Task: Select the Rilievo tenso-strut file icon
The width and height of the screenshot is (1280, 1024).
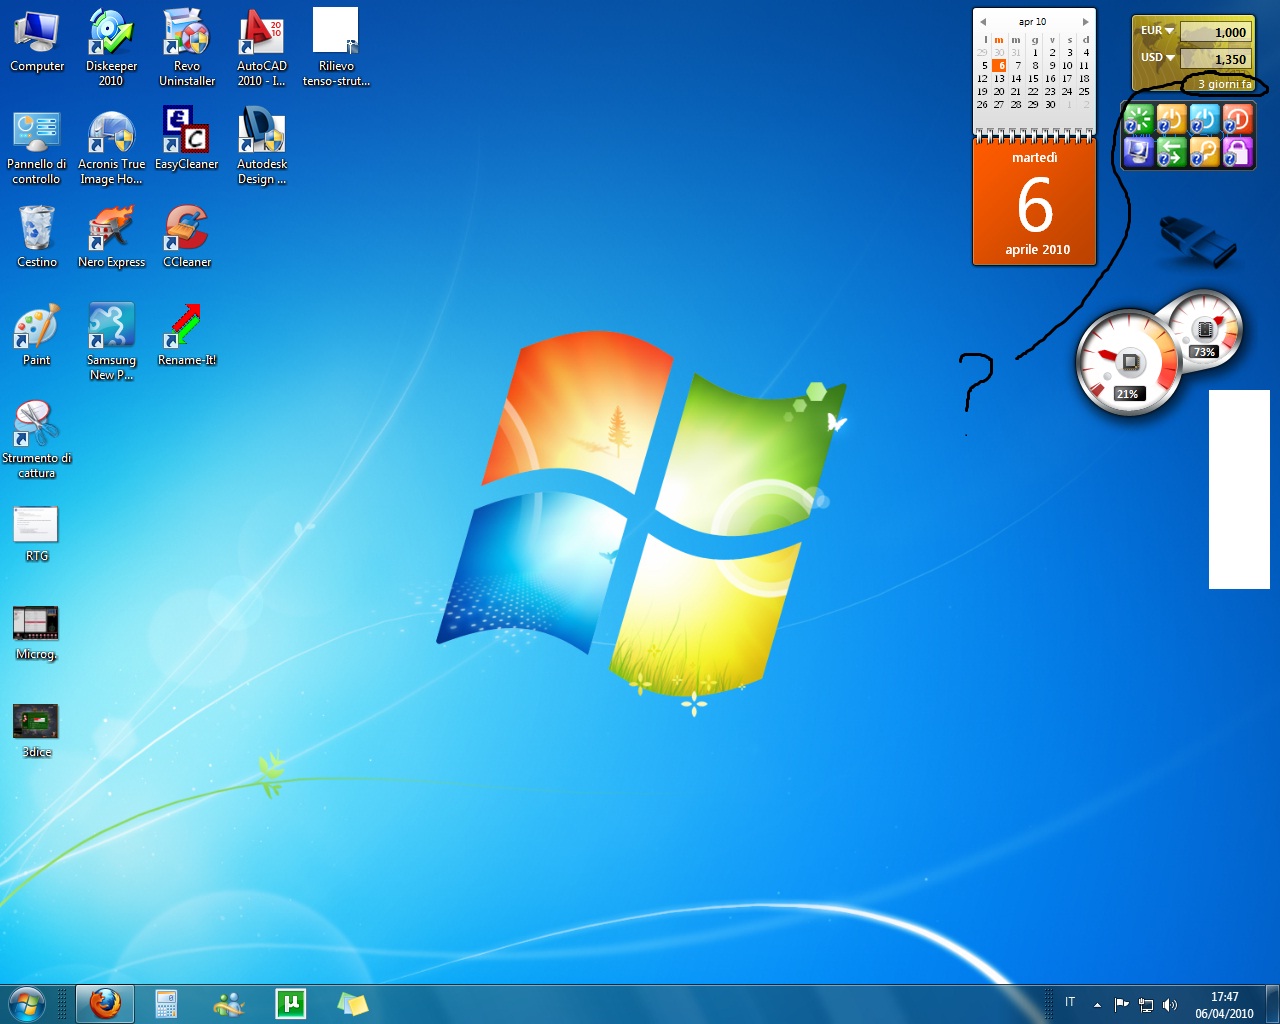Action: (336, 48)
